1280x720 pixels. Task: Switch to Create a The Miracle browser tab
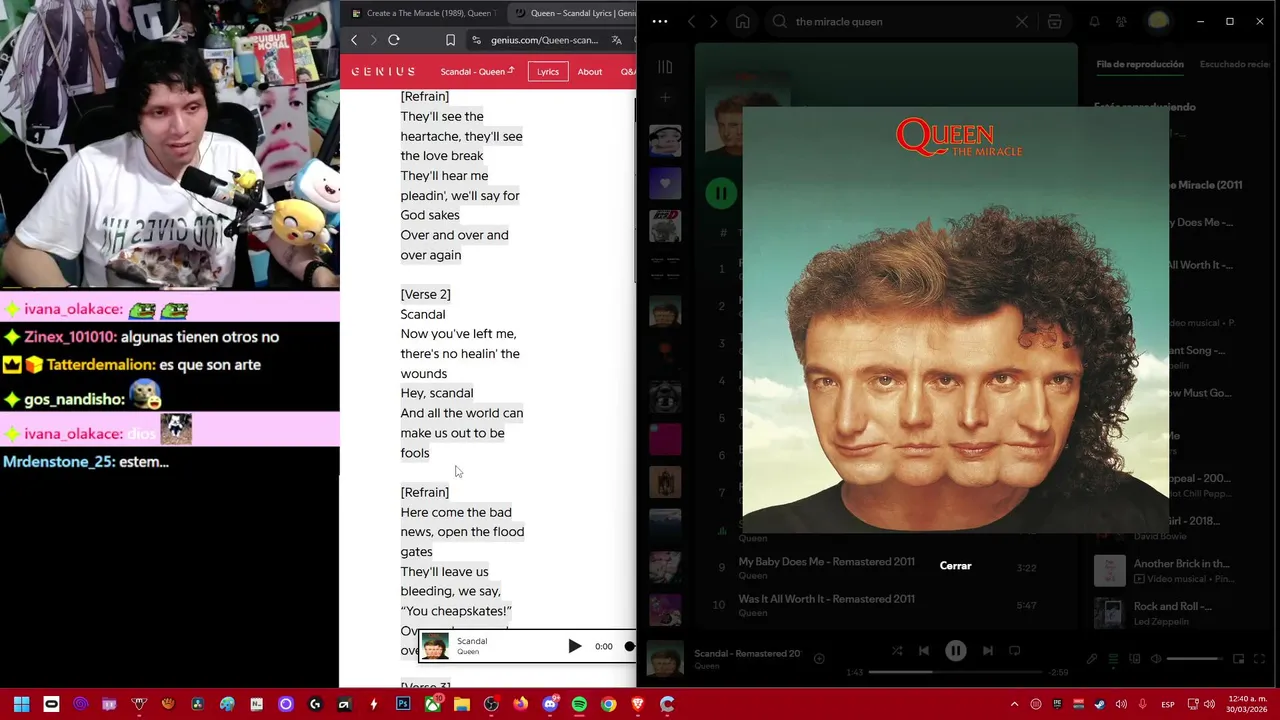(425, 13)
